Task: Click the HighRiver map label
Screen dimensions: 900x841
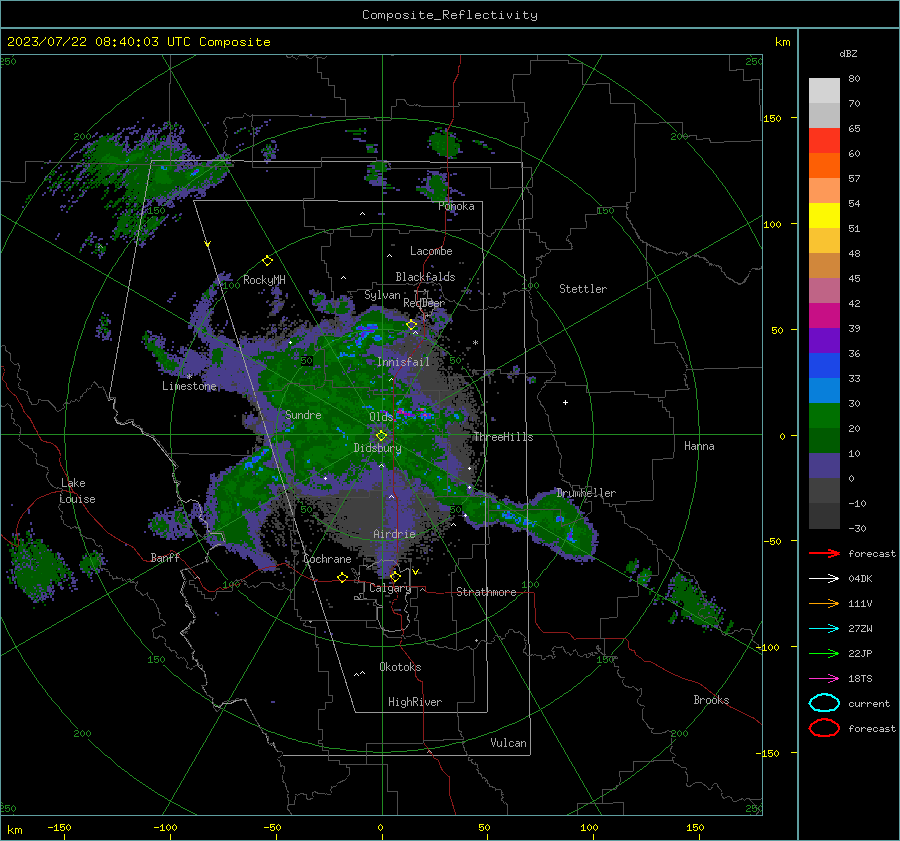Action: [415, 702]
